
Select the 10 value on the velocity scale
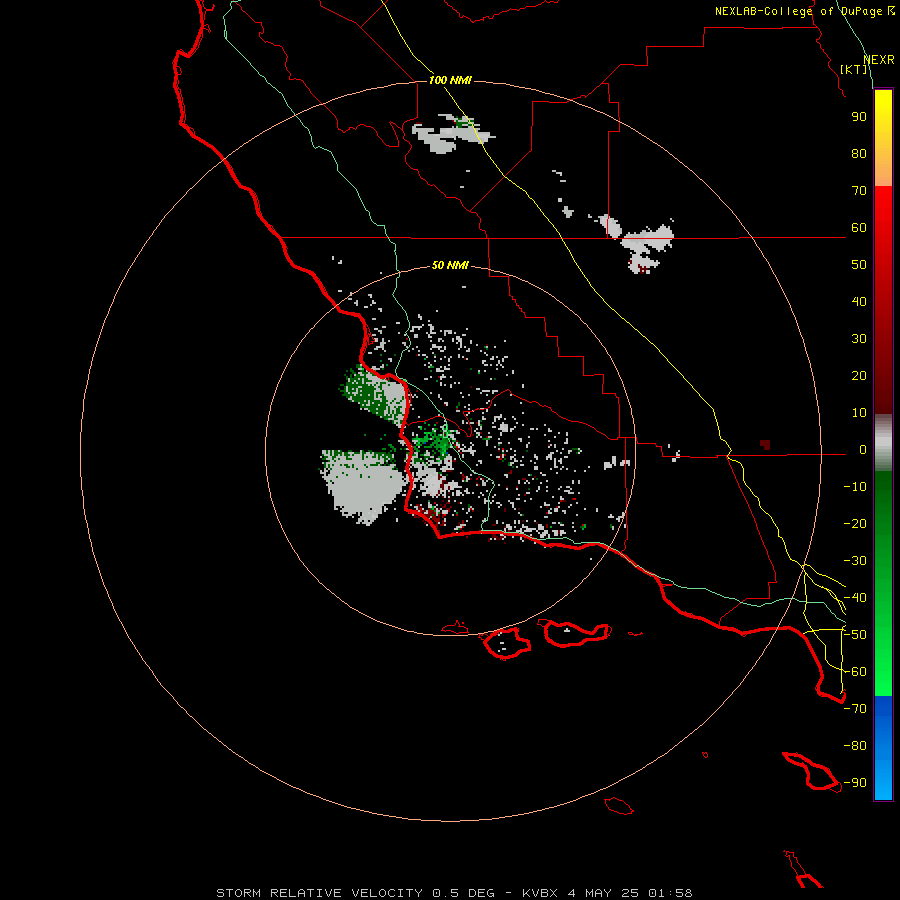(x=859, y=413)
